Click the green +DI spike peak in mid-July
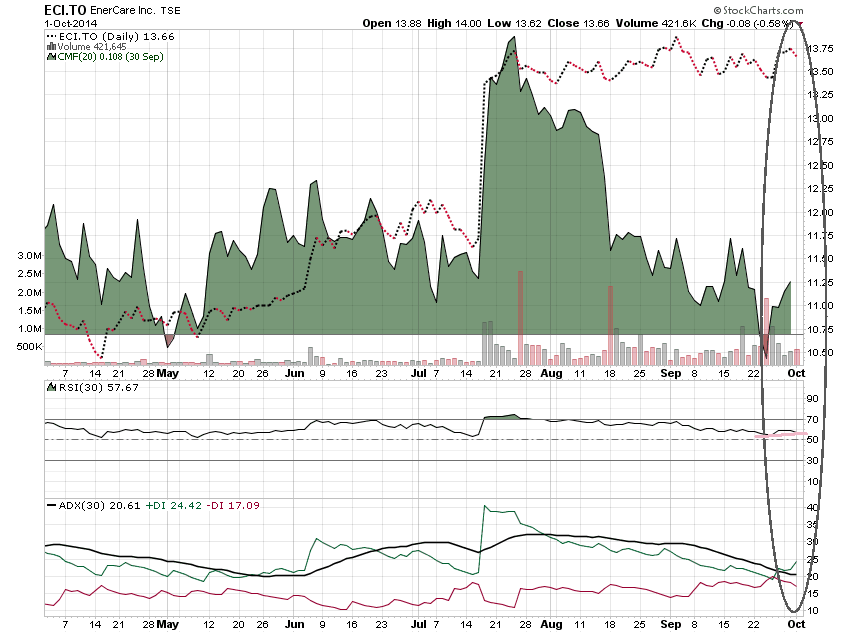 point(485,506)
